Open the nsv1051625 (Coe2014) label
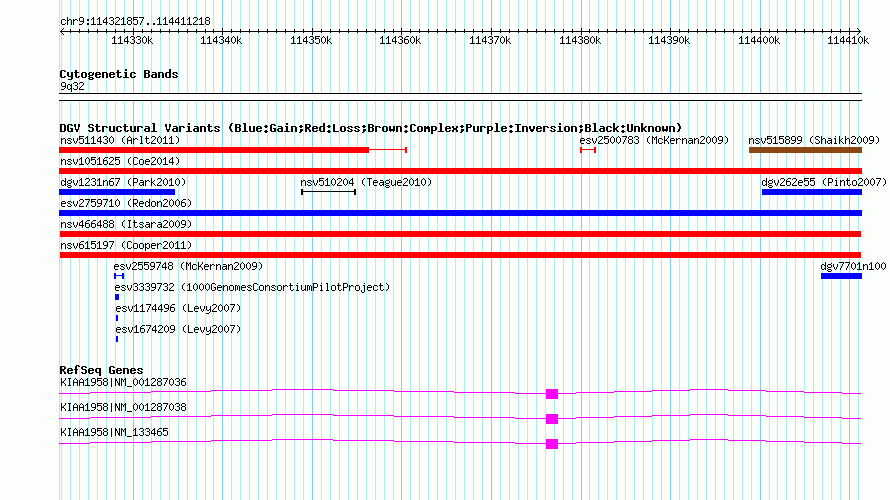890x500 pixels. 120,161
